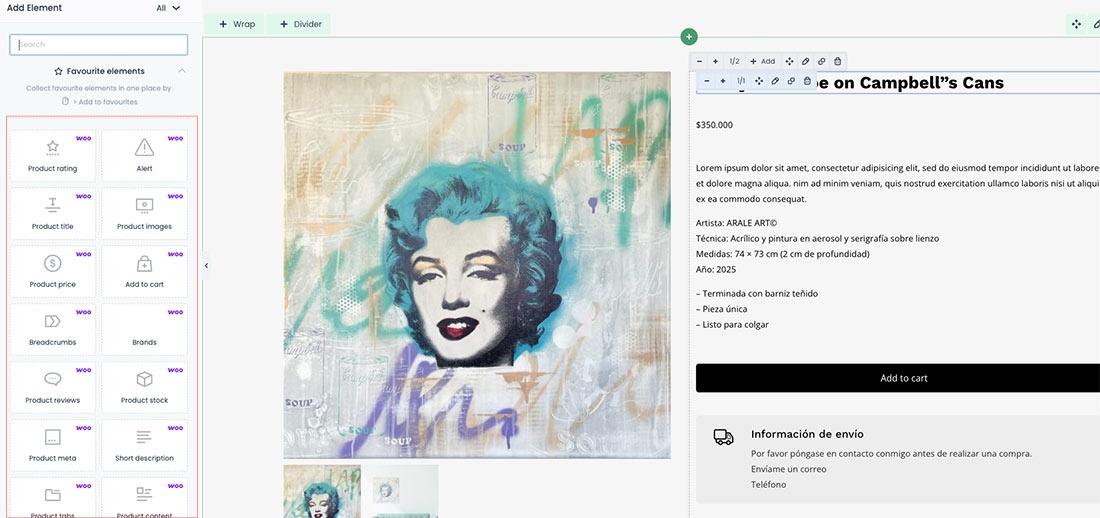
Task: Collapse the Favourite elements section
Action: click(182, 71)
